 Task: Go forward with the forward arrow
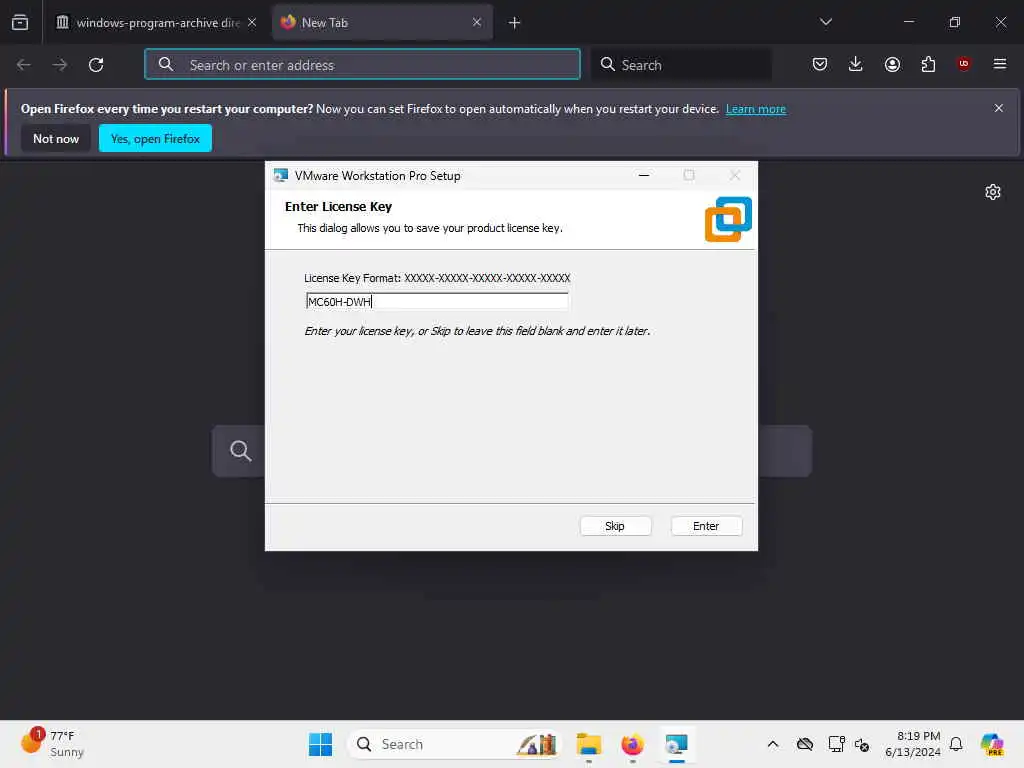59,65
